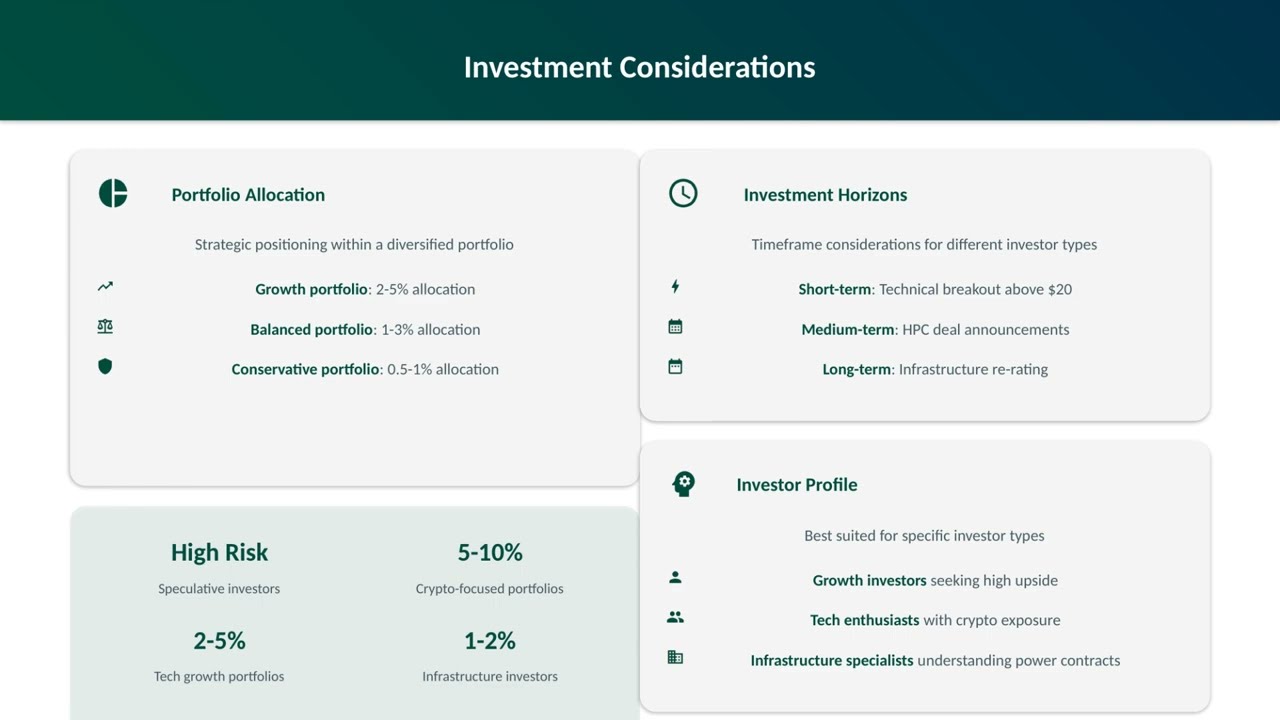Image resolution: width=1280 pixels, height=720 pixels.
Task: Click the two-people icon for Tech enthusiasts
Action: click(675, 618)
